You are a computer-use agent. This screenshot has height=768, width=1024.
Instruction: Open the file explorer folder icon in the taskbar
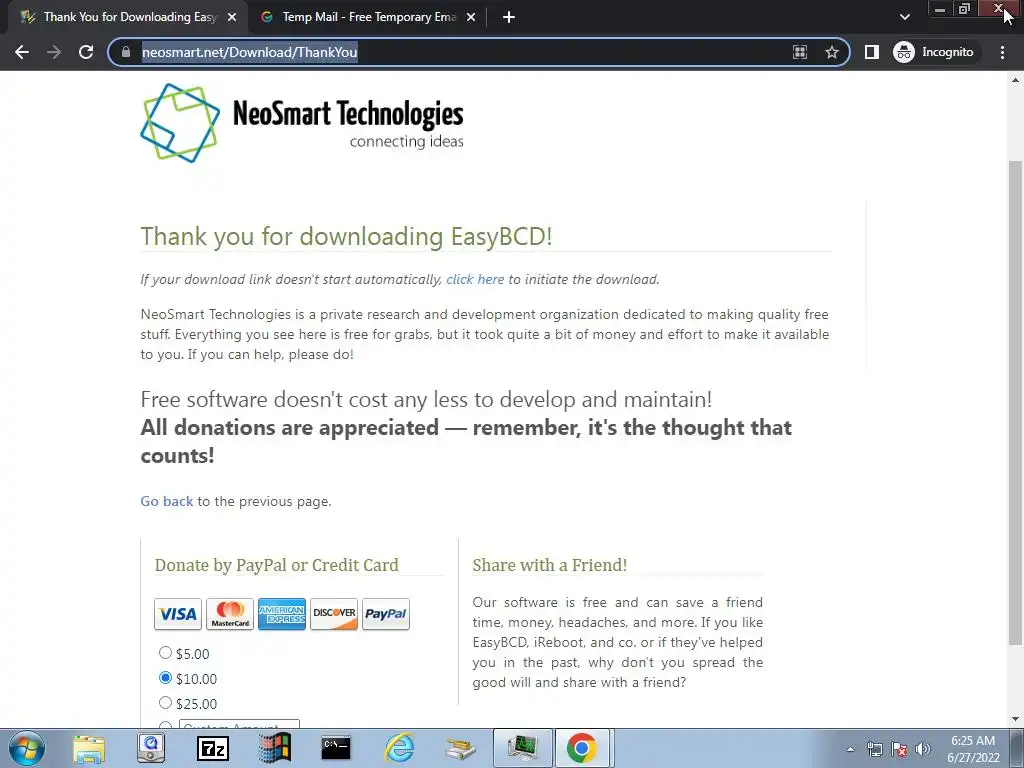click(89, 748)
